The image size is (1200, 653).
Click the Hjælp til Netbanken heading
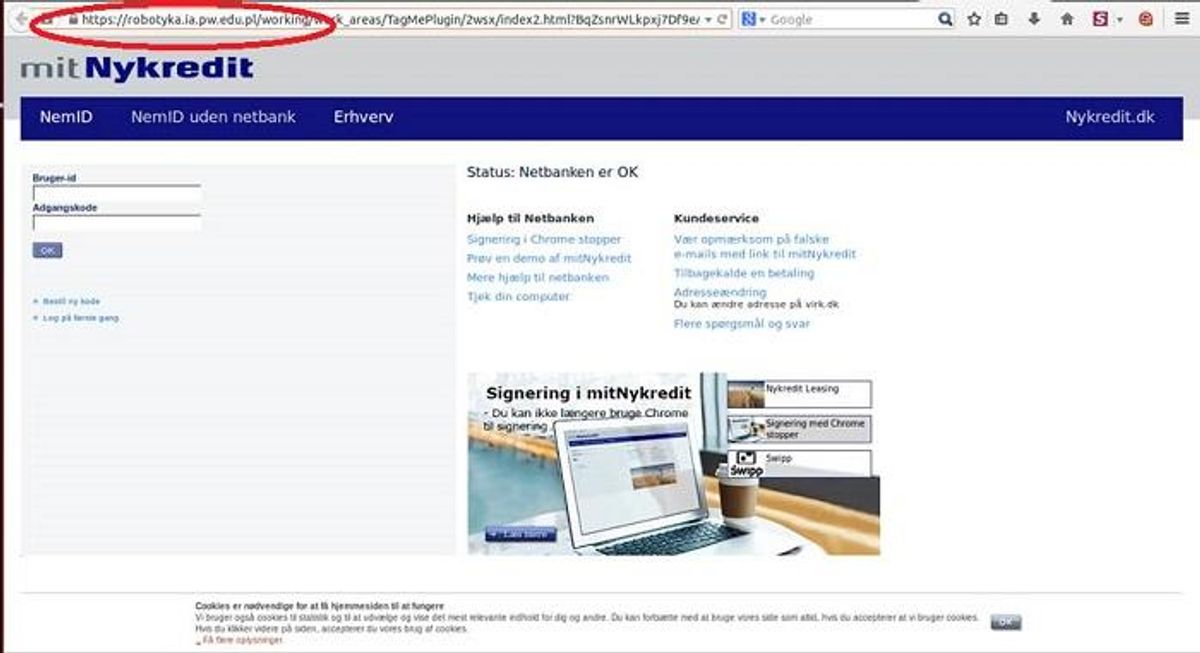(530, 218)
